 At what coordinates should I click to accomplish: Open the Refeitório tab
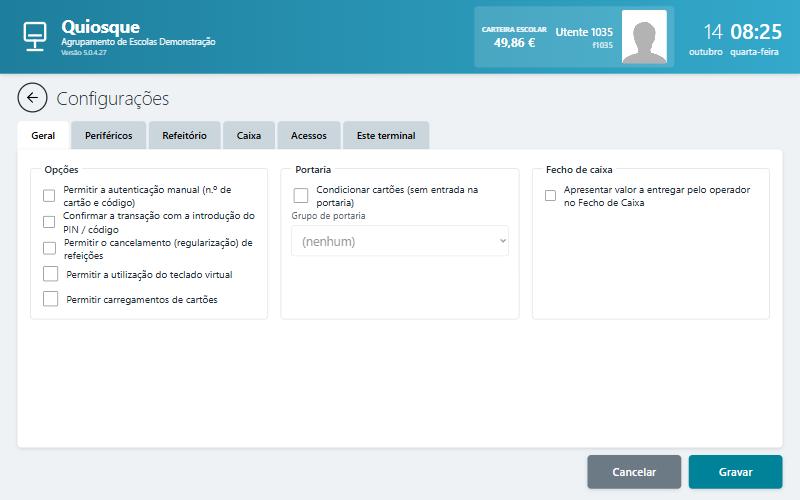184,136
